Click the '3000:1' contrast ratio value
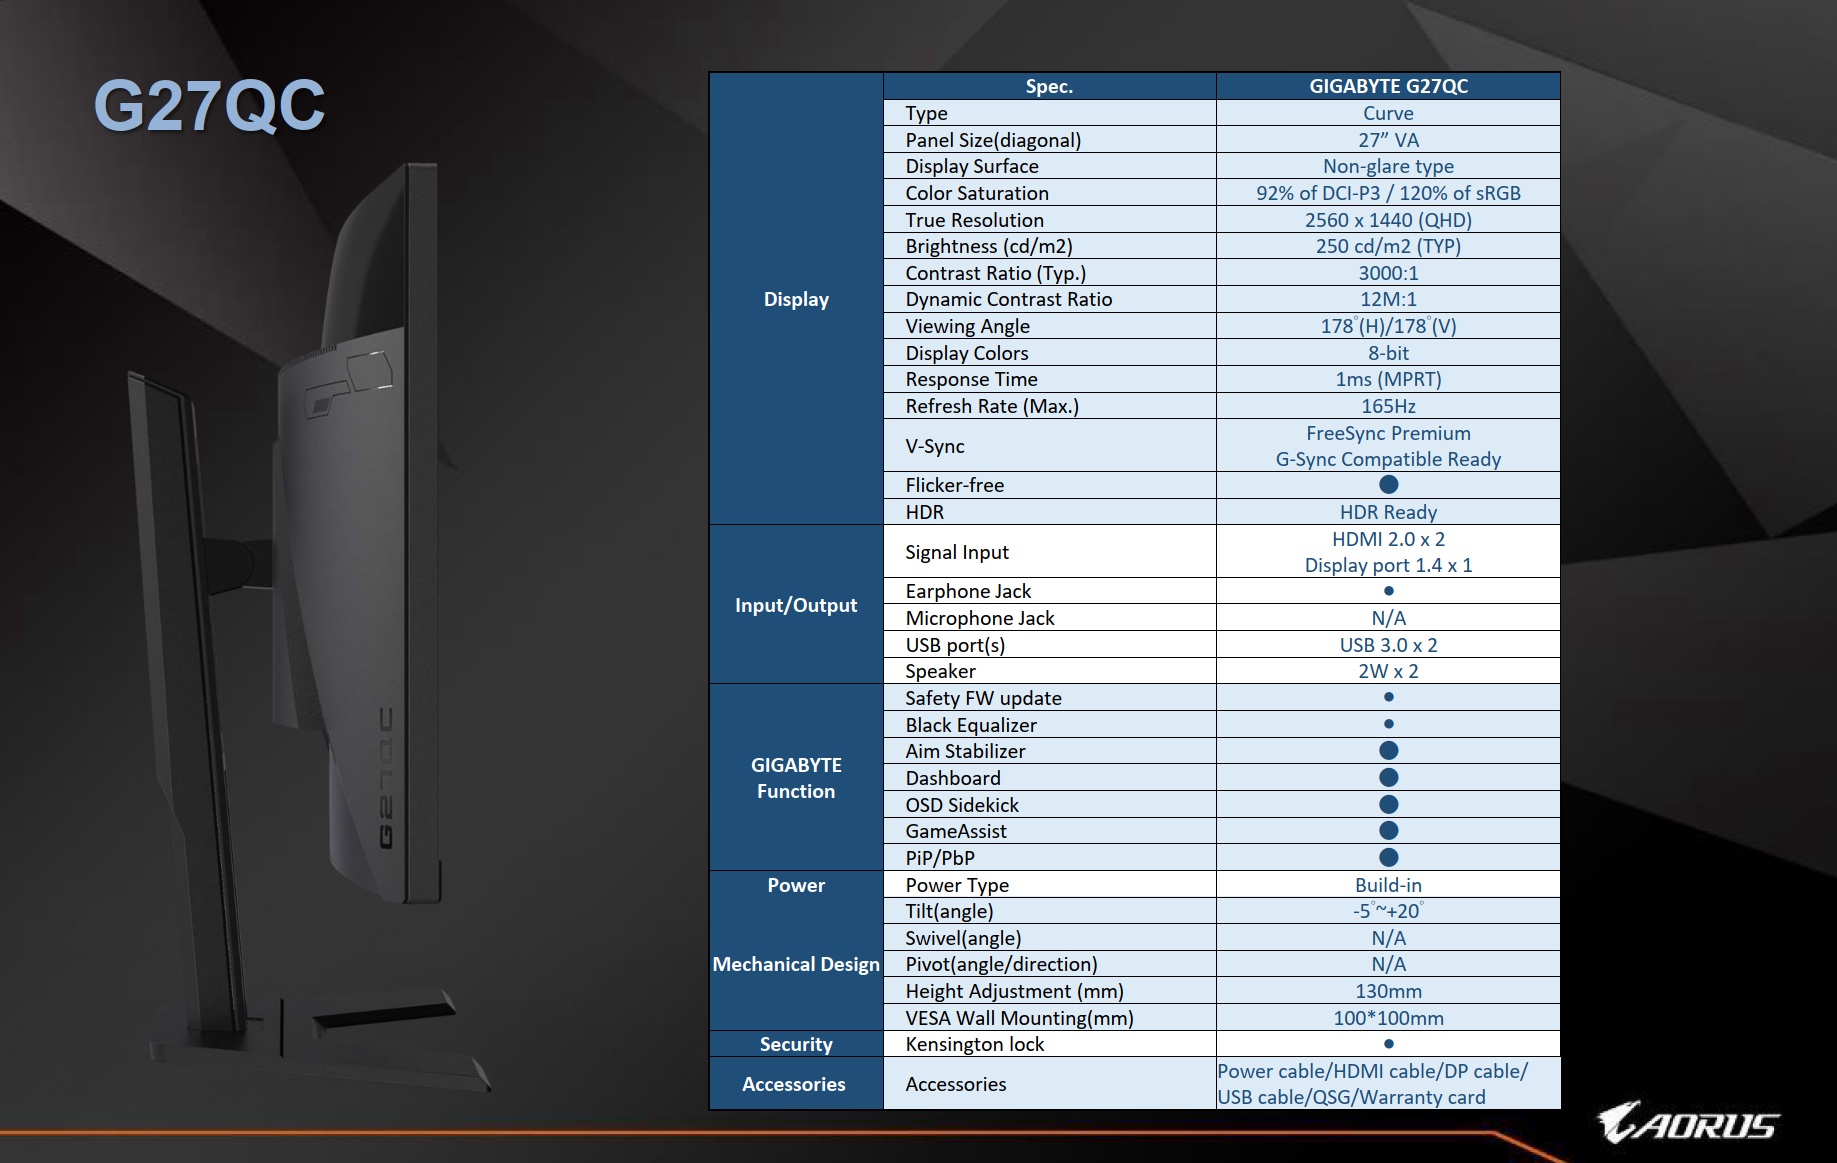This screenshot has height=1163, width=1837. pos(1388,273)
